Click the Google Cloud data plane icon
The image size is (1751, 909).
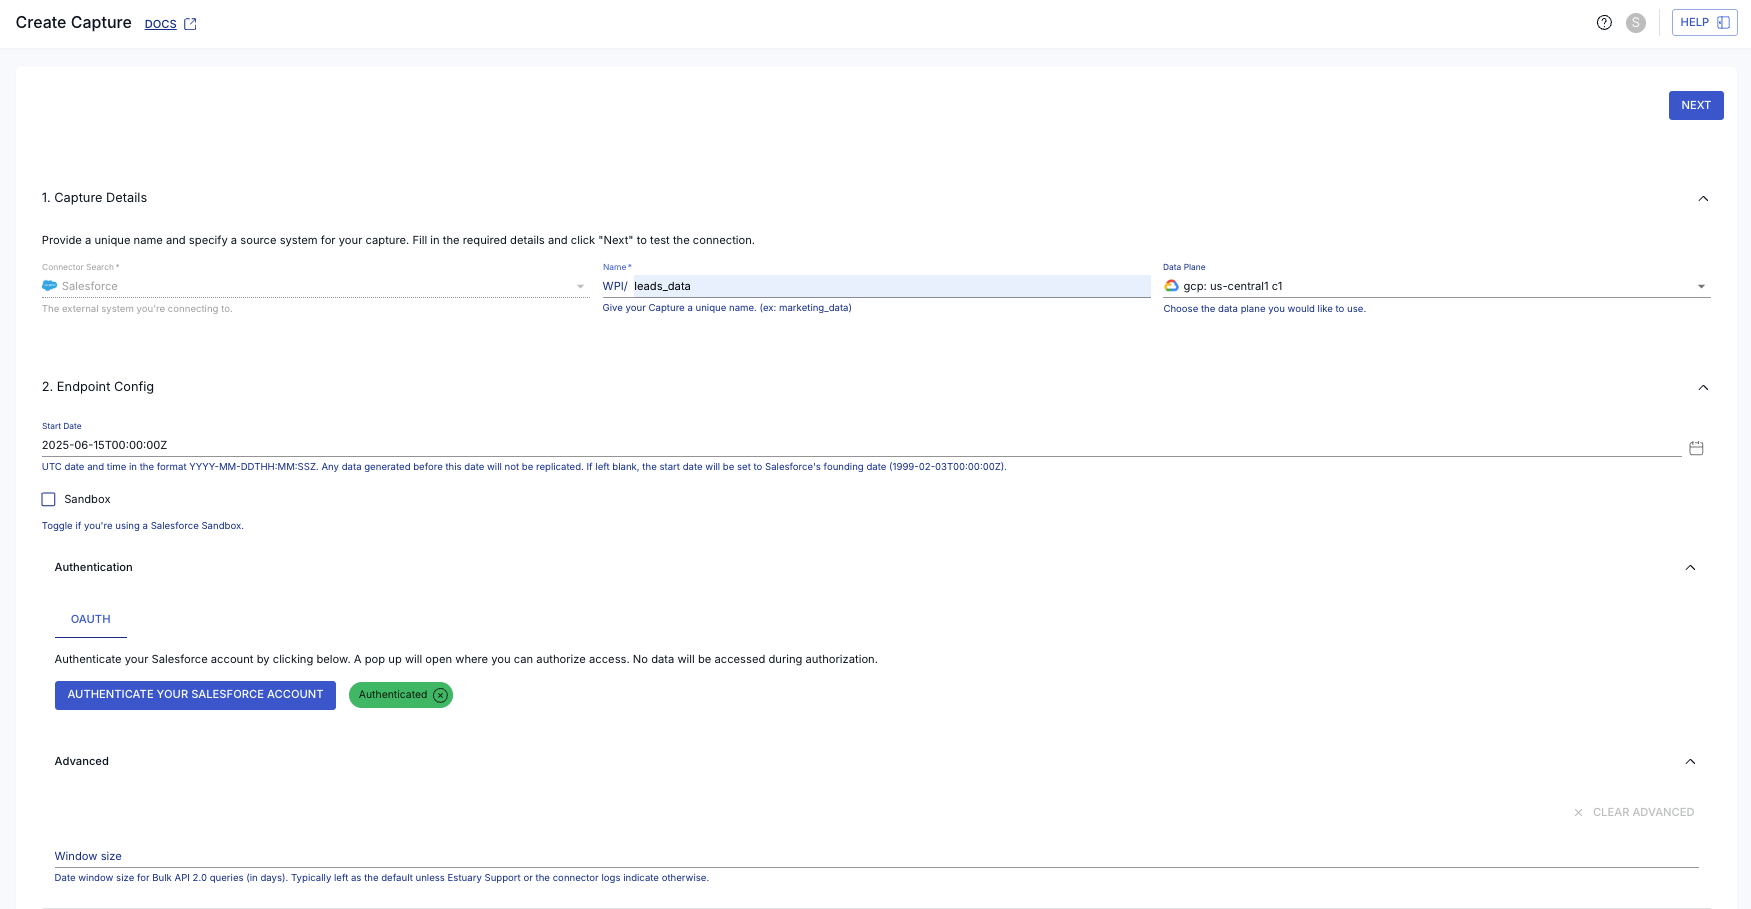(1171, 286)
